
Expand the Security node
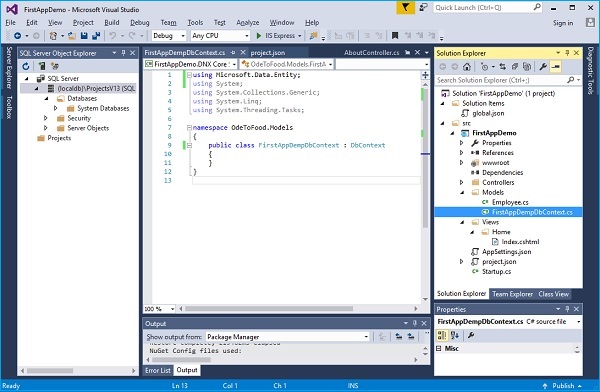pyautogui.click(x=46, y=118)
